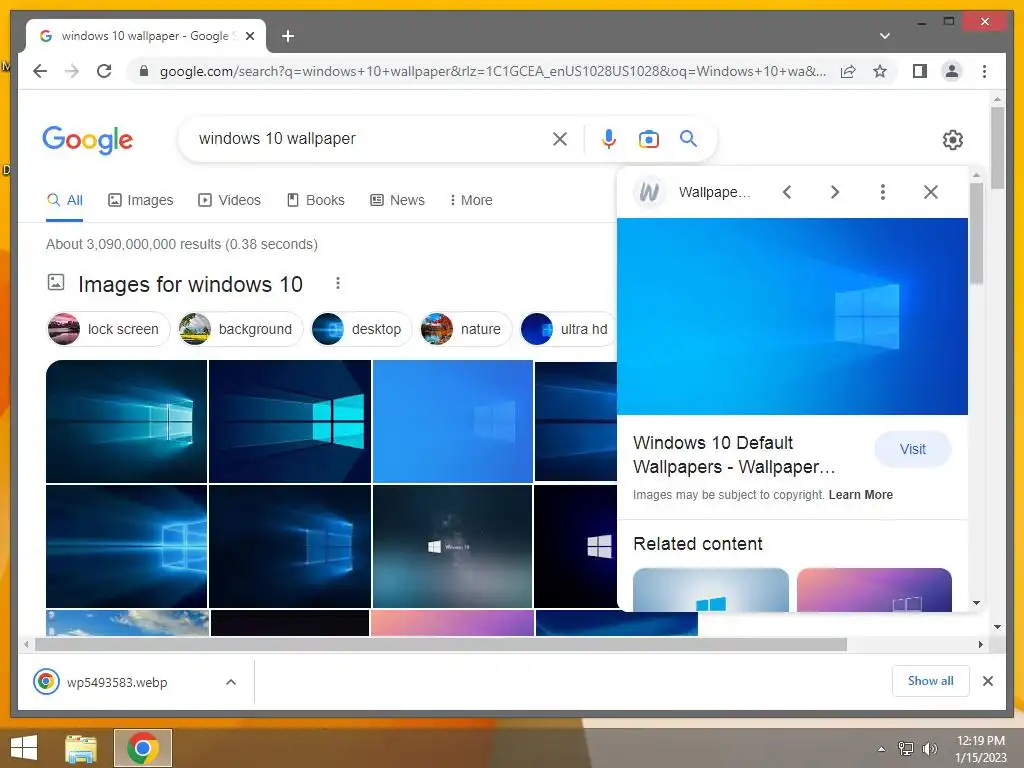This screenshot has width=1024, height=768.
Task: Close the windows 10 wallpaper tab
Action: click(249, 37)
